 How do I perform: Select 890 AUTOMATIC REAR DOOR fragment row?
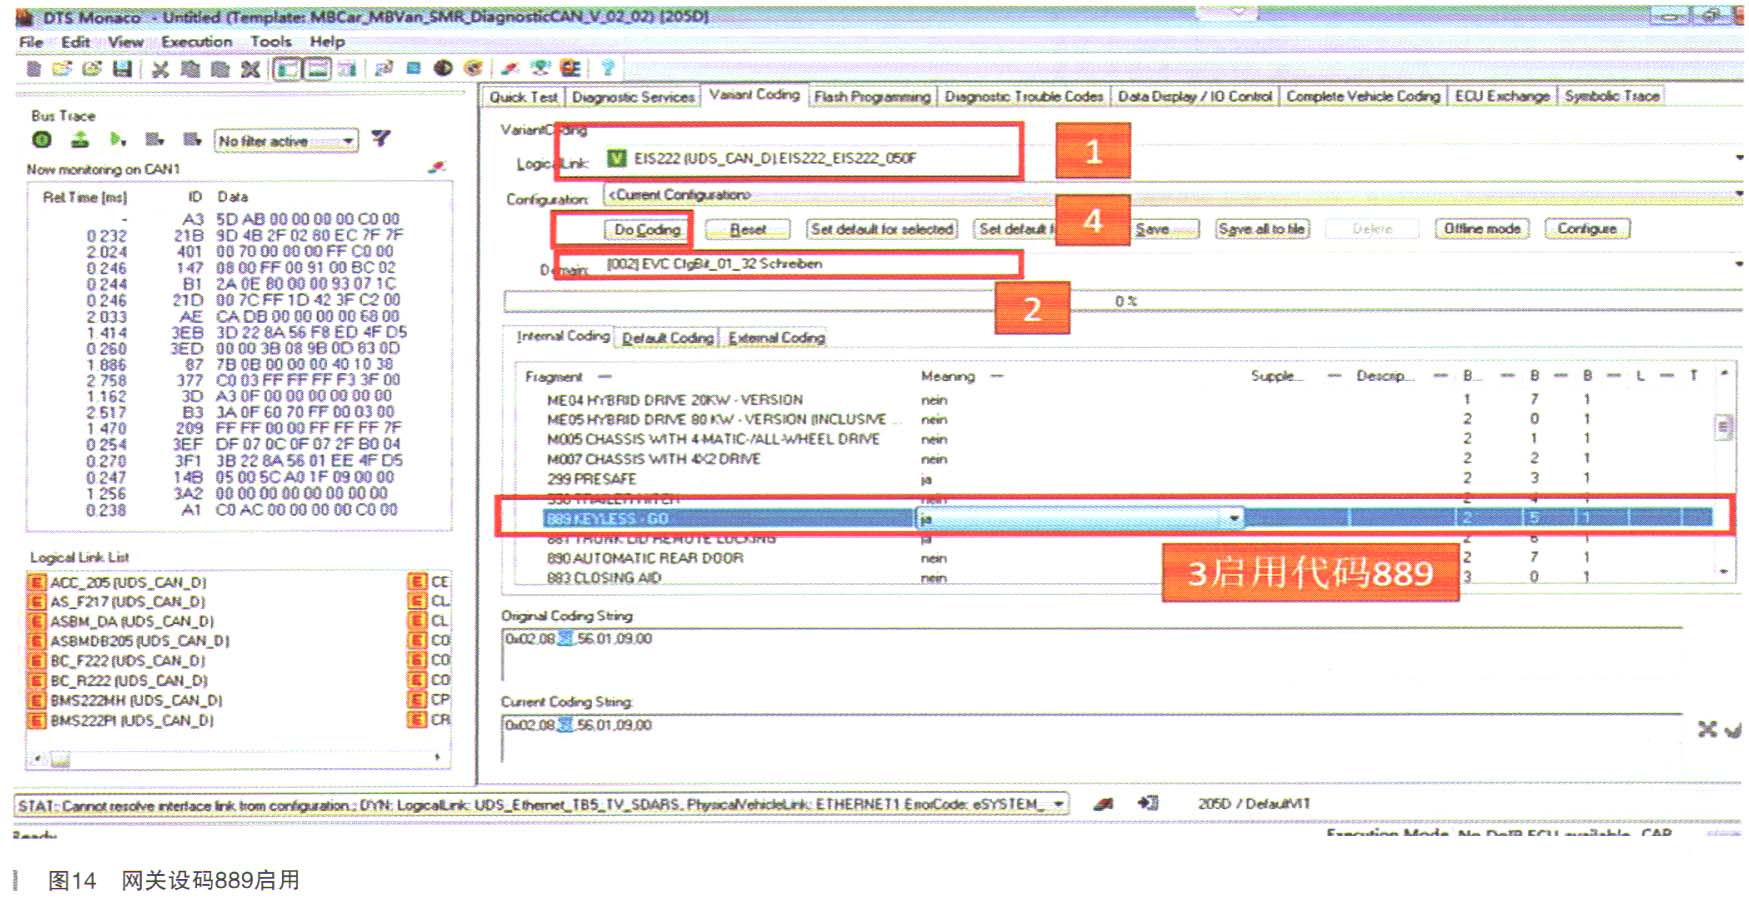pyautogui.click(x=1120, y=558)
